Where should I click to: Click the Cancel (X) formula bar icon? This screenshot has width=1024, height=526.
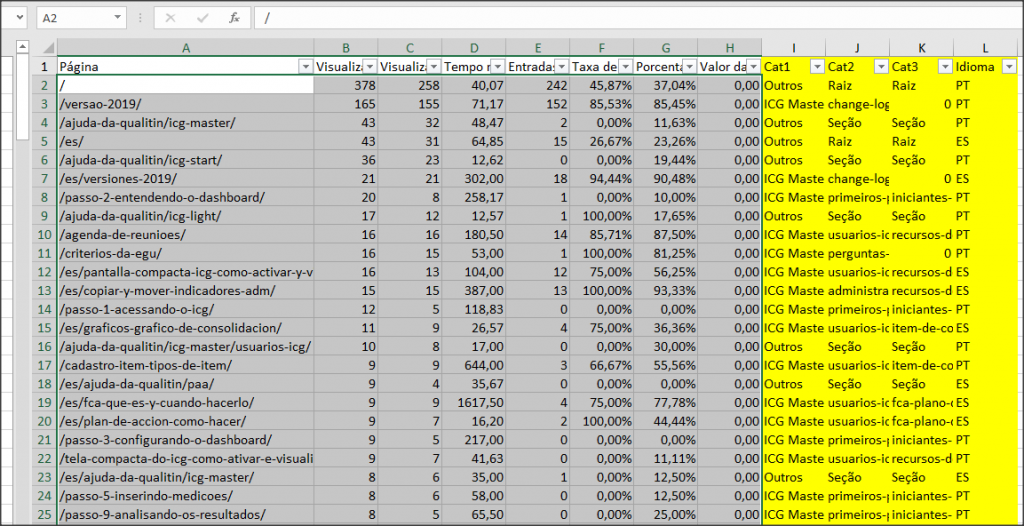click(x=170, y=18)
